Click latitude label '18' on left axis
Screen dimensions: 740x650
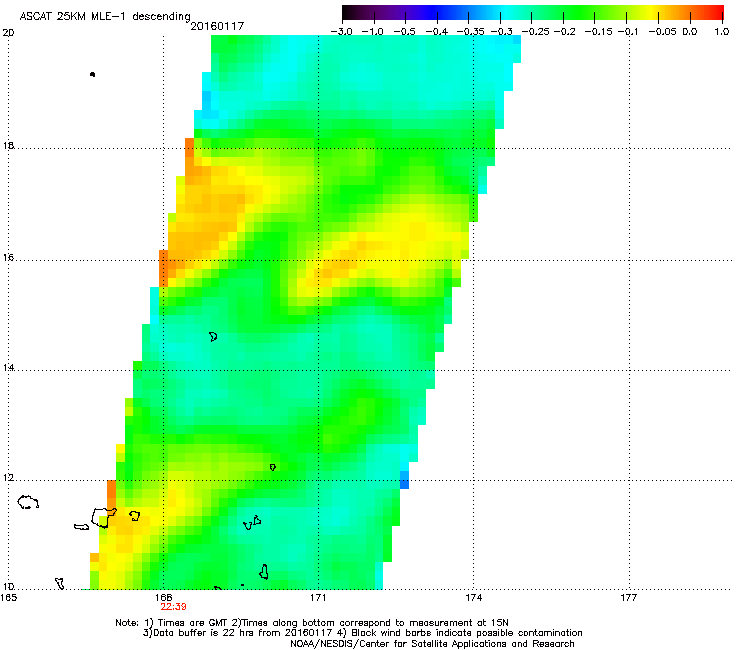(x=8, y=145)
